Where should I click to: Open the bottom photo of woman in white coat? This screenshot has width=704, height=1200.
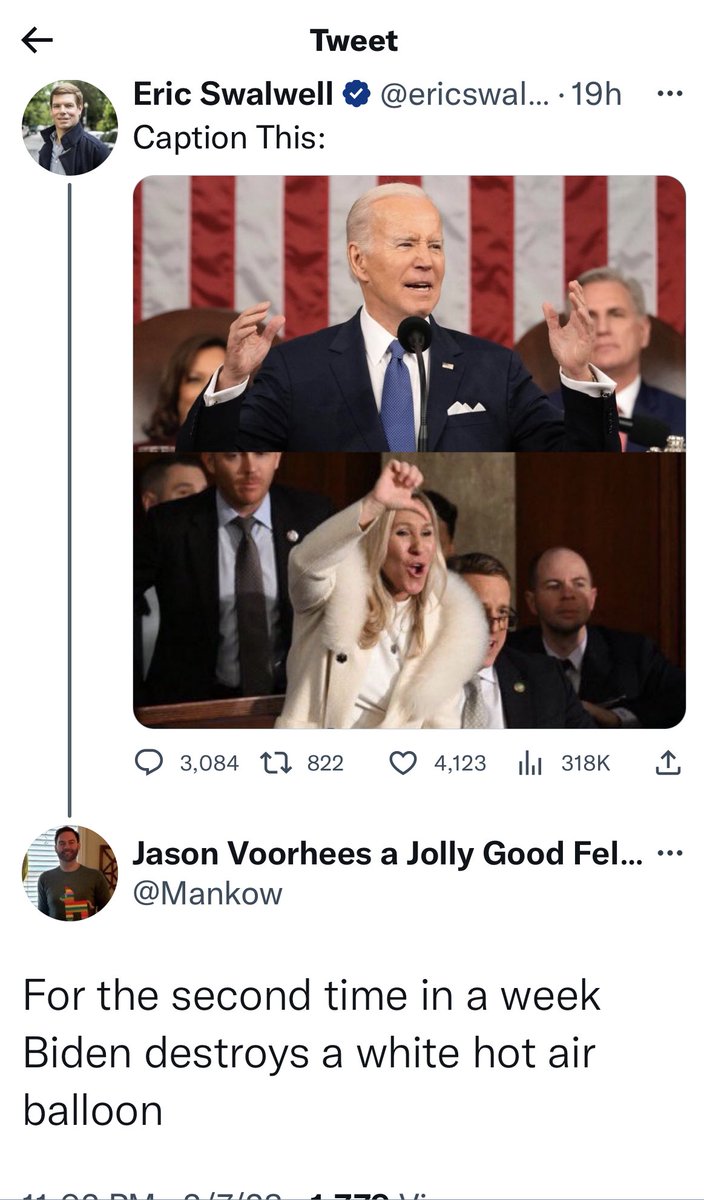point(410,590)
